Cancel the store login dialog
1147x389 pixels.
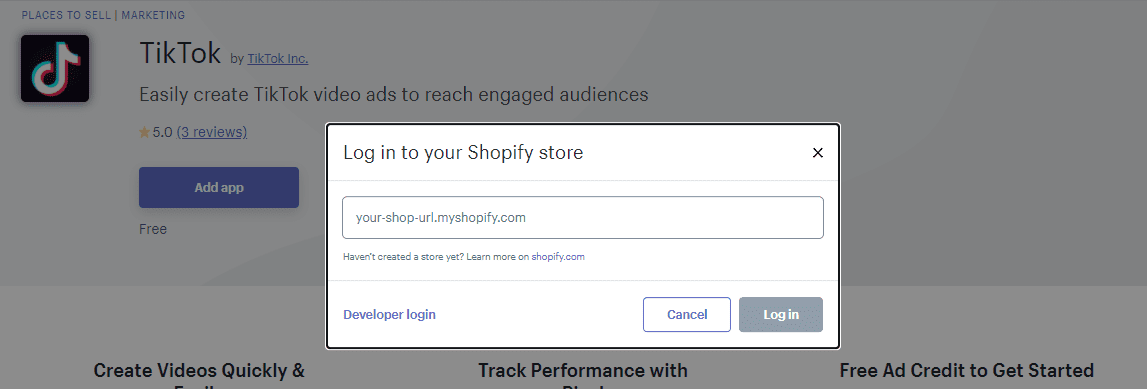[x=687, y=314]
